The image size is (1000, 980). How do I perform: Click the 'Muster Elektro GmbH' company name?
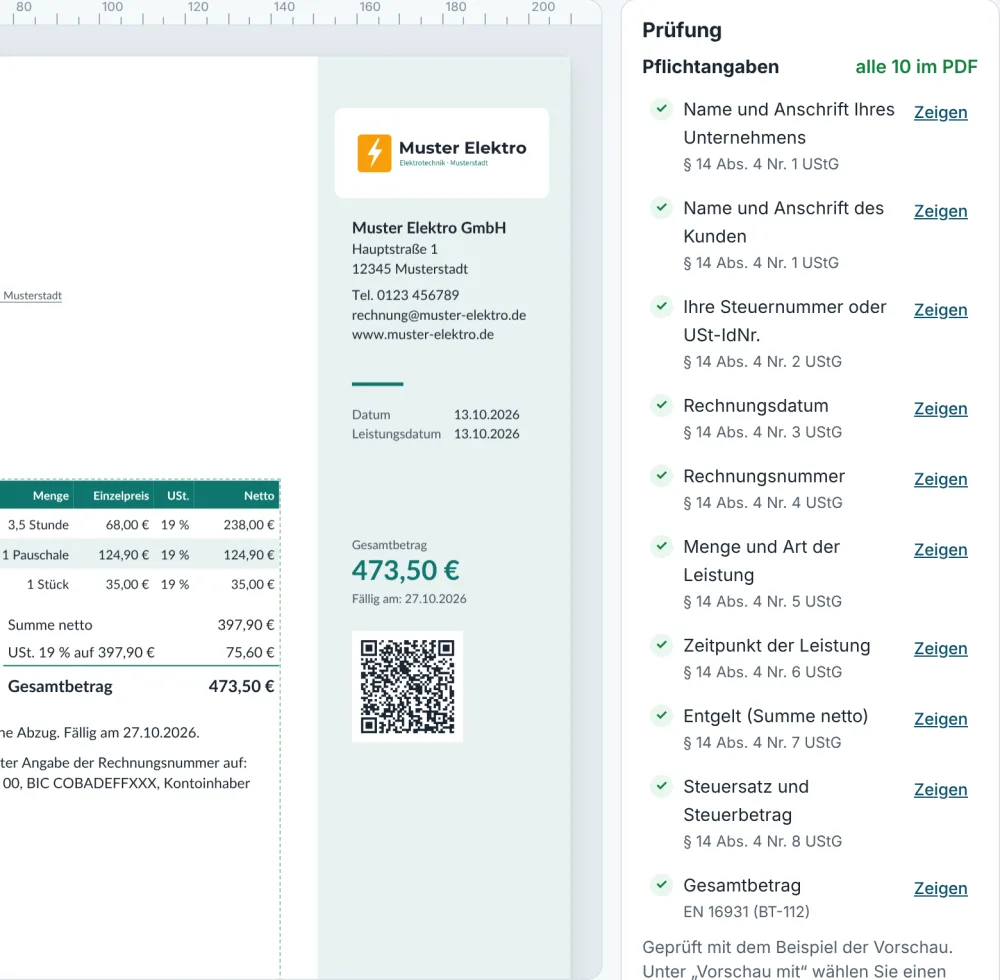(429, 228)
